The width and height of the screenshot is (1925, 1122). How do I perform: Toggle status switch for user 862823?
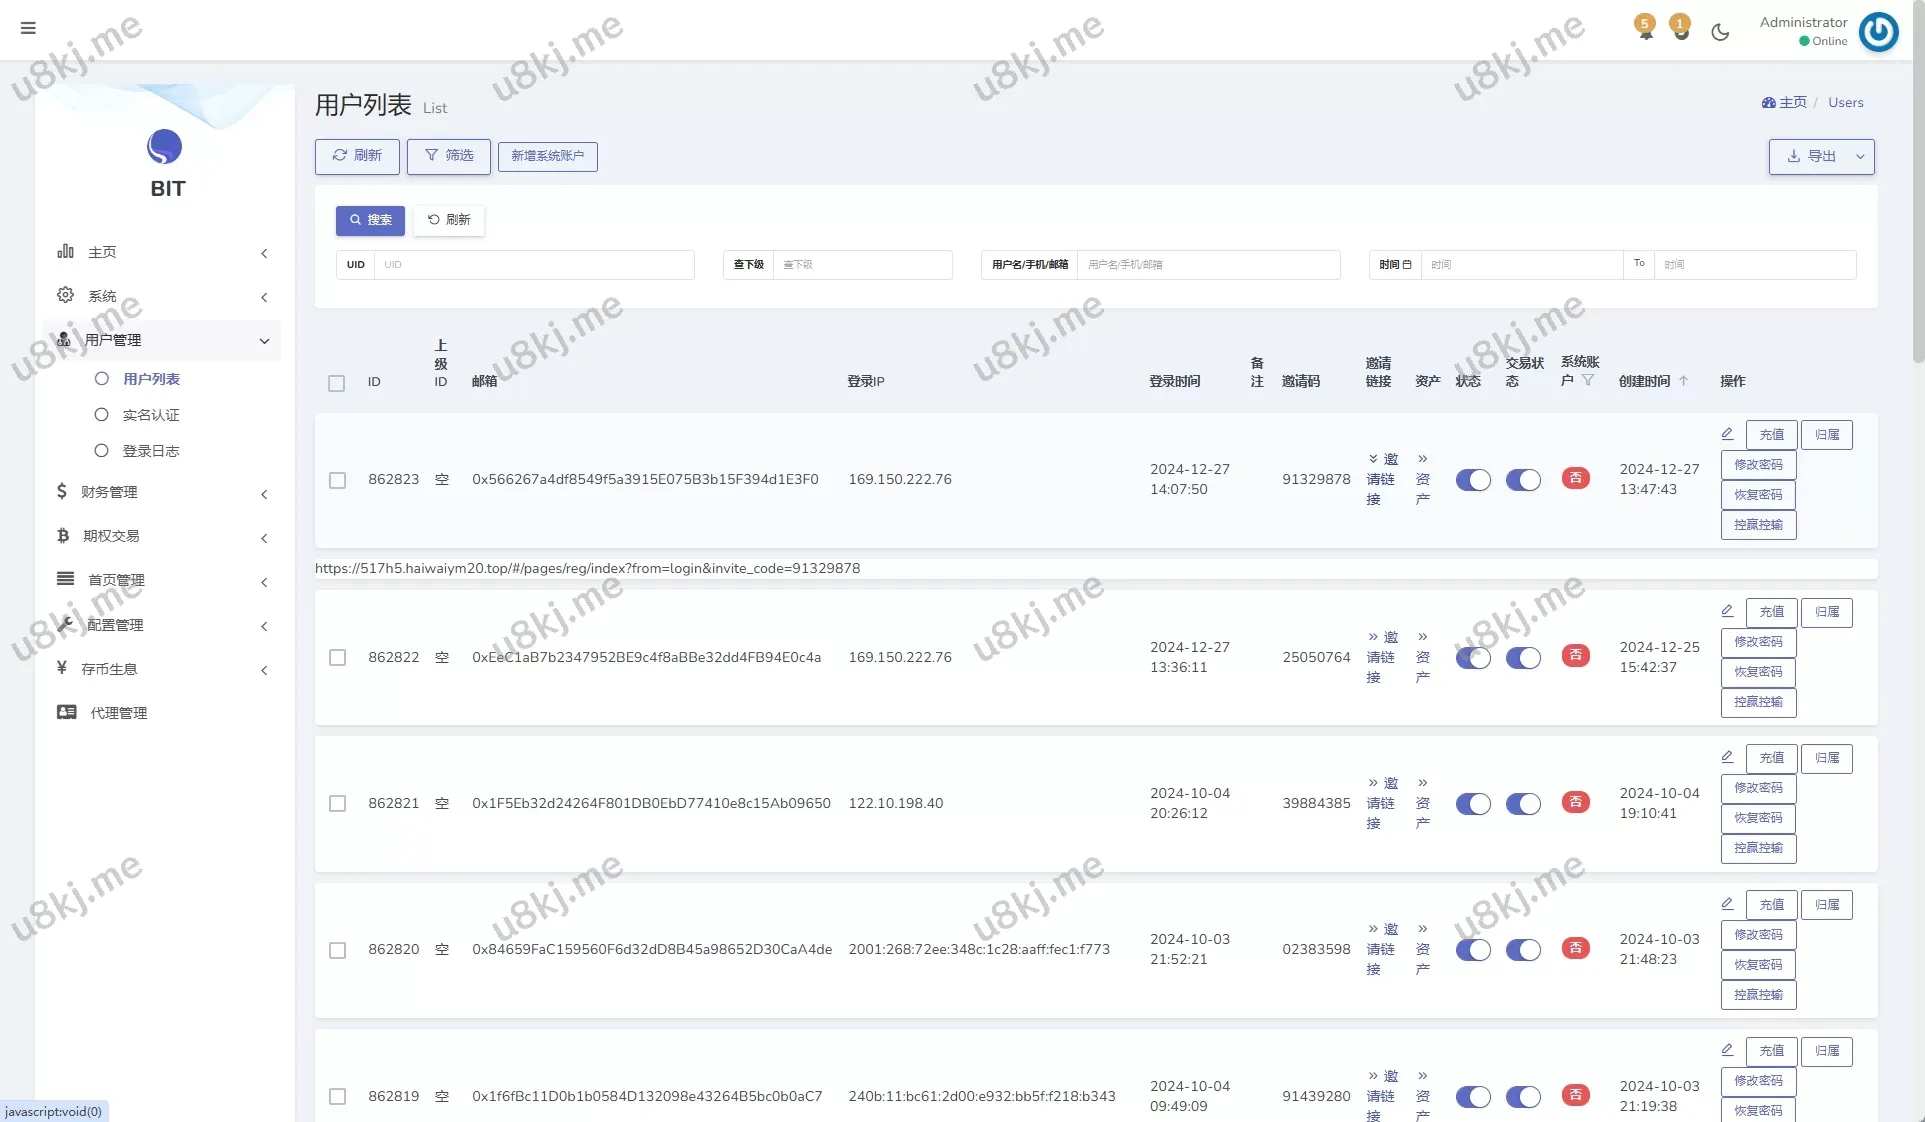pyautogui.click(x=1473, y=480)
